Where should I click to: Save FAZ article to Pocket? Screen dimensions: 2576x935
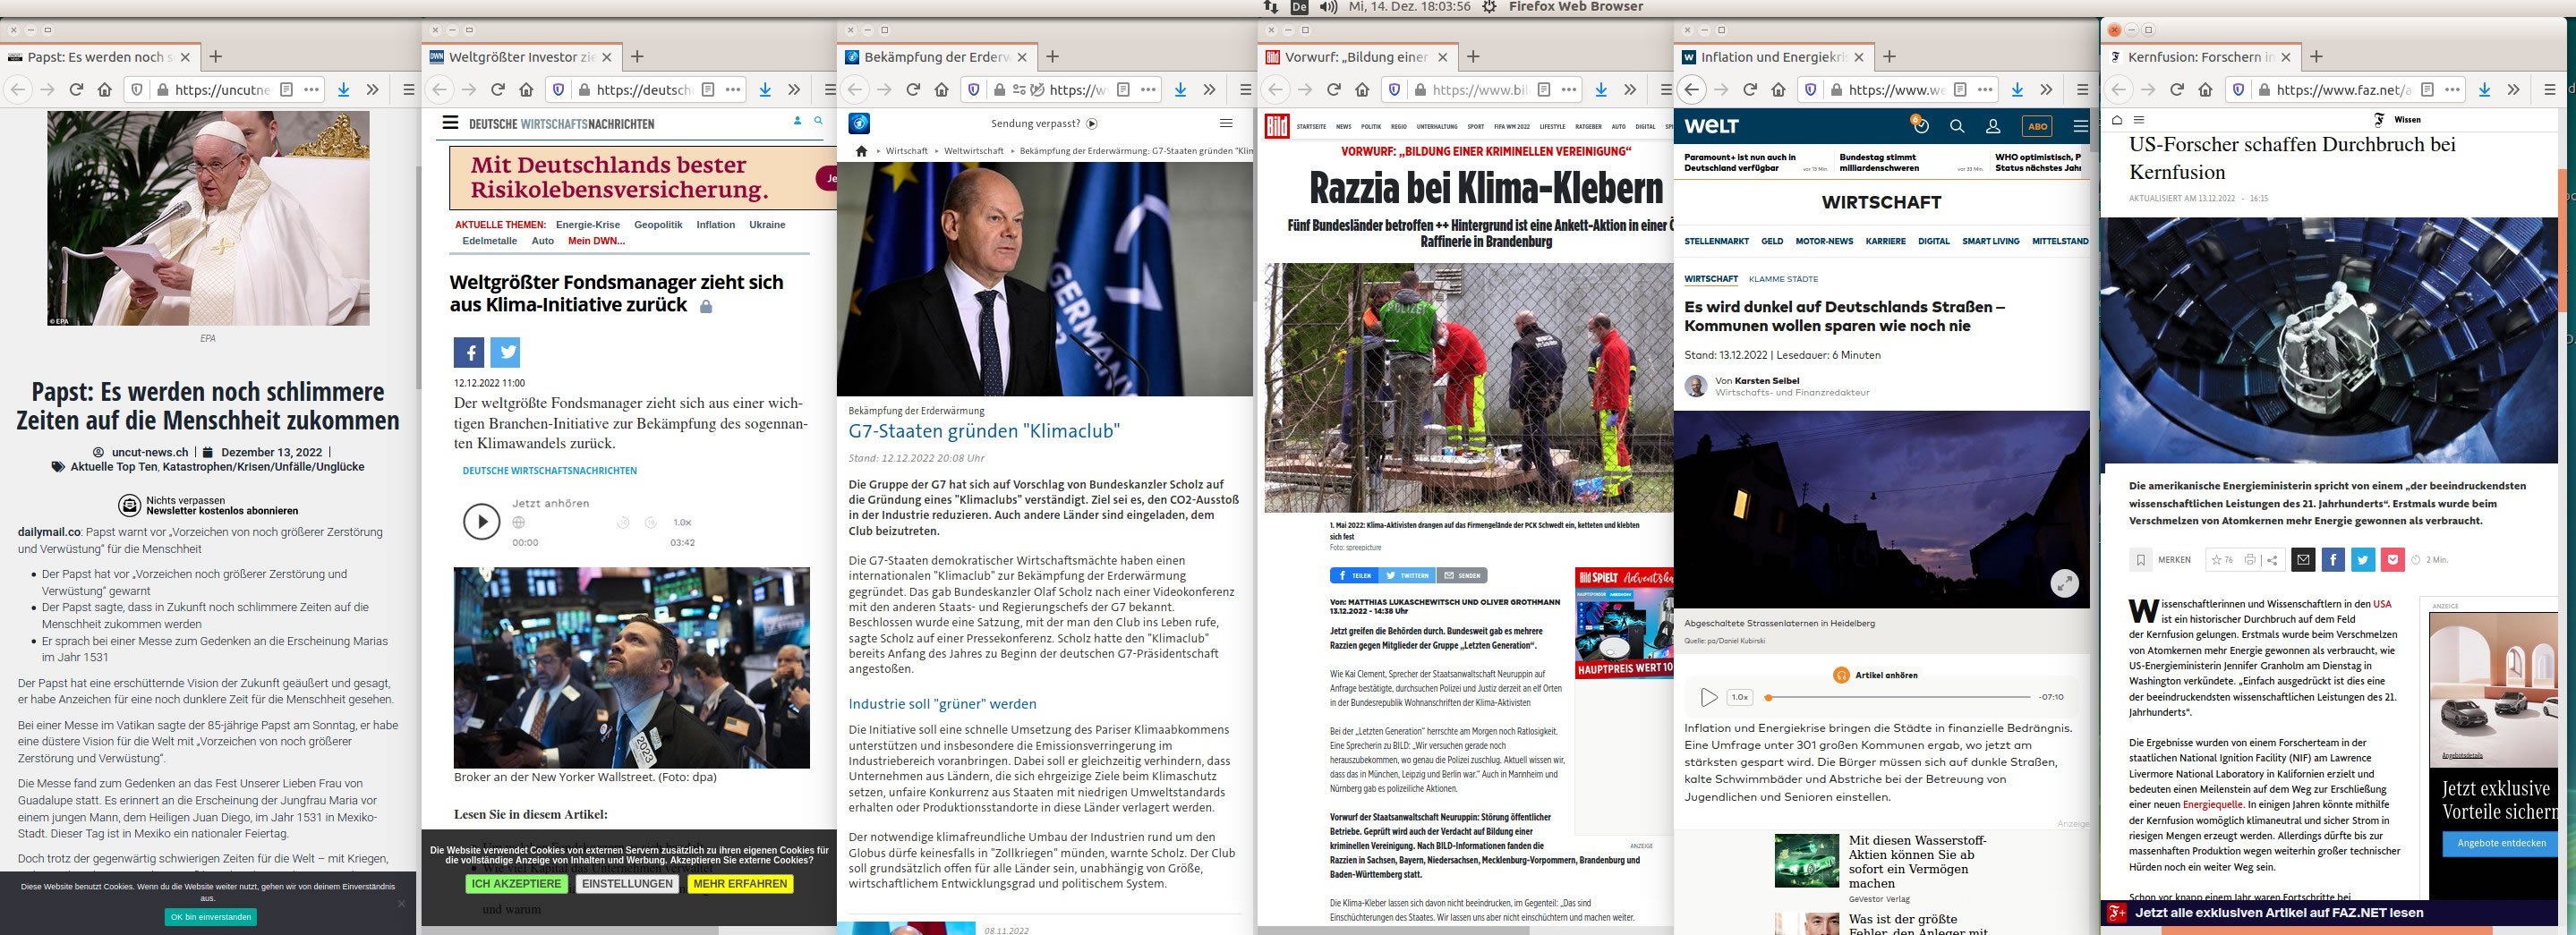(2393, 560)
